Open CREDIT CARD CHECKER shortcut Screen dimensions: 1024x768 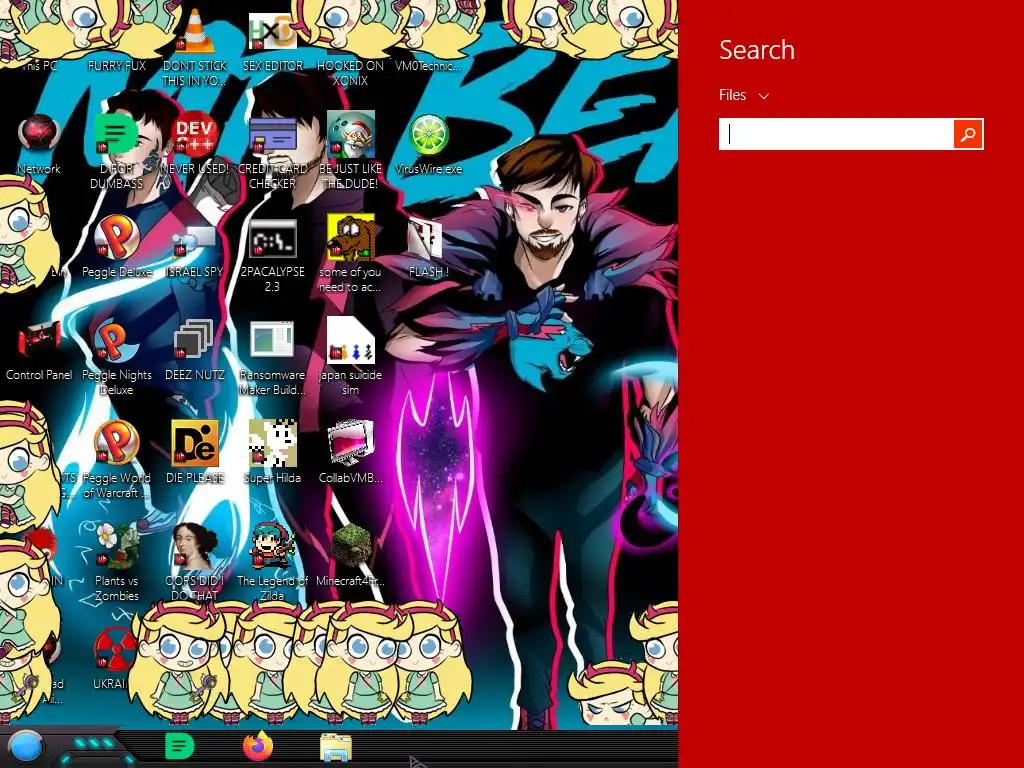coord(273,134)
